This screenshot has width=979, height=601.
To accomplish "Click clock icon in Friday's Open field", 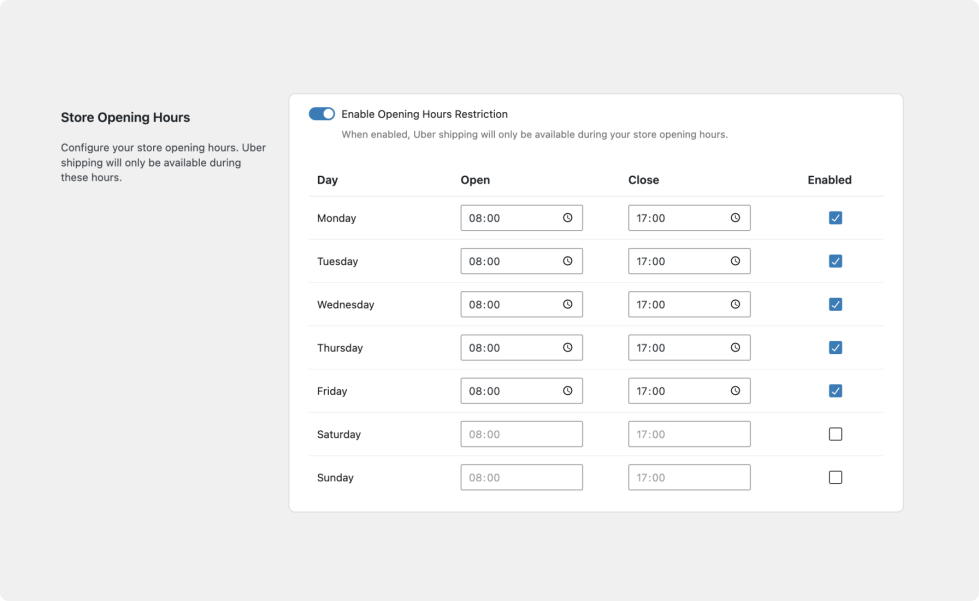I will [x=567, y=391].
